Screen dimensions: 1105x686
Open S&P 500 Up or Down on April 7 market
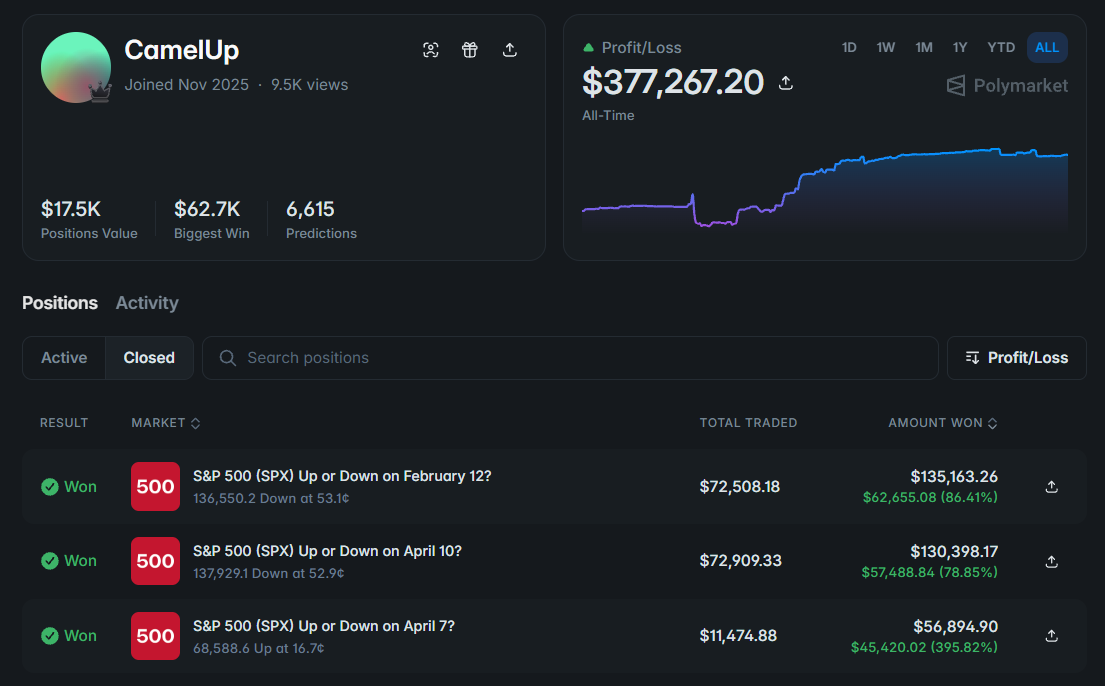[324, 626]
